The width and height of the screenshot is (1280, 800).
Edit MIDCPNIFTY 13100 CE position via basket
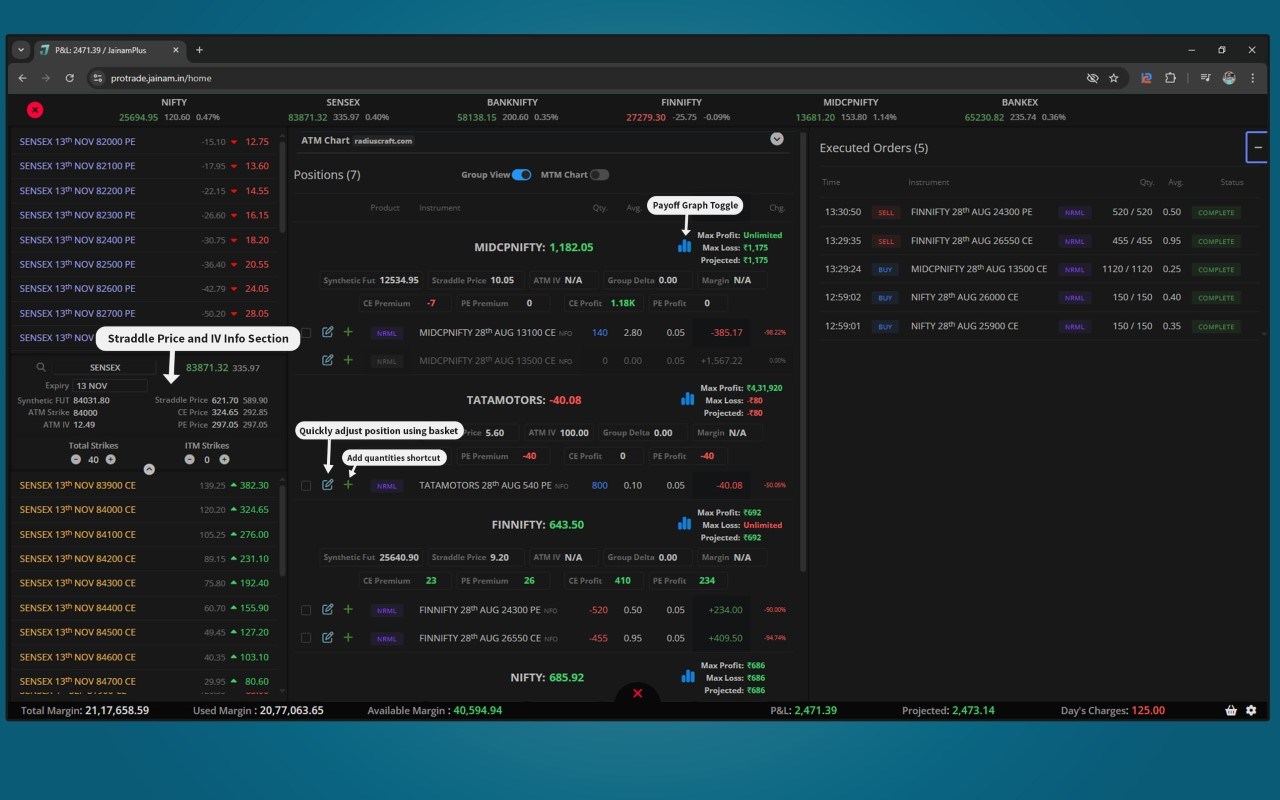[x=328, y=332]
